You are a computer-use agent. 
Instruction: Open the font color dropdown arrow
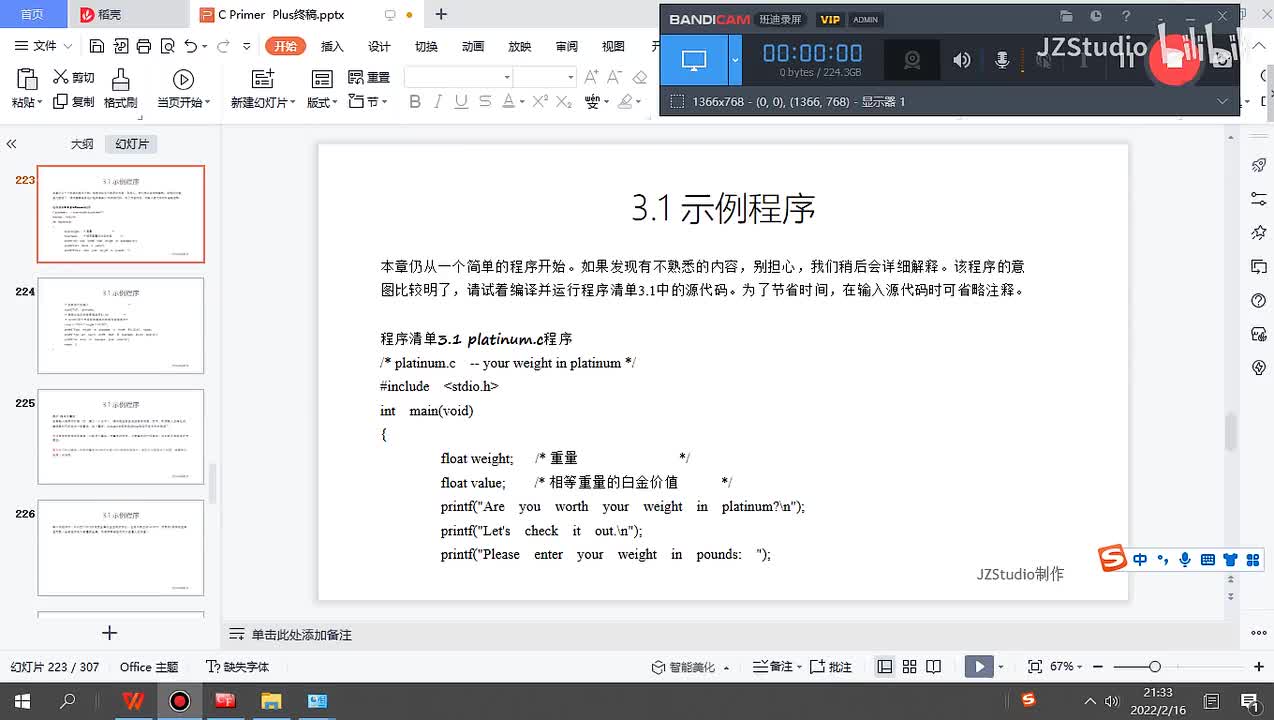coord(522,102)
